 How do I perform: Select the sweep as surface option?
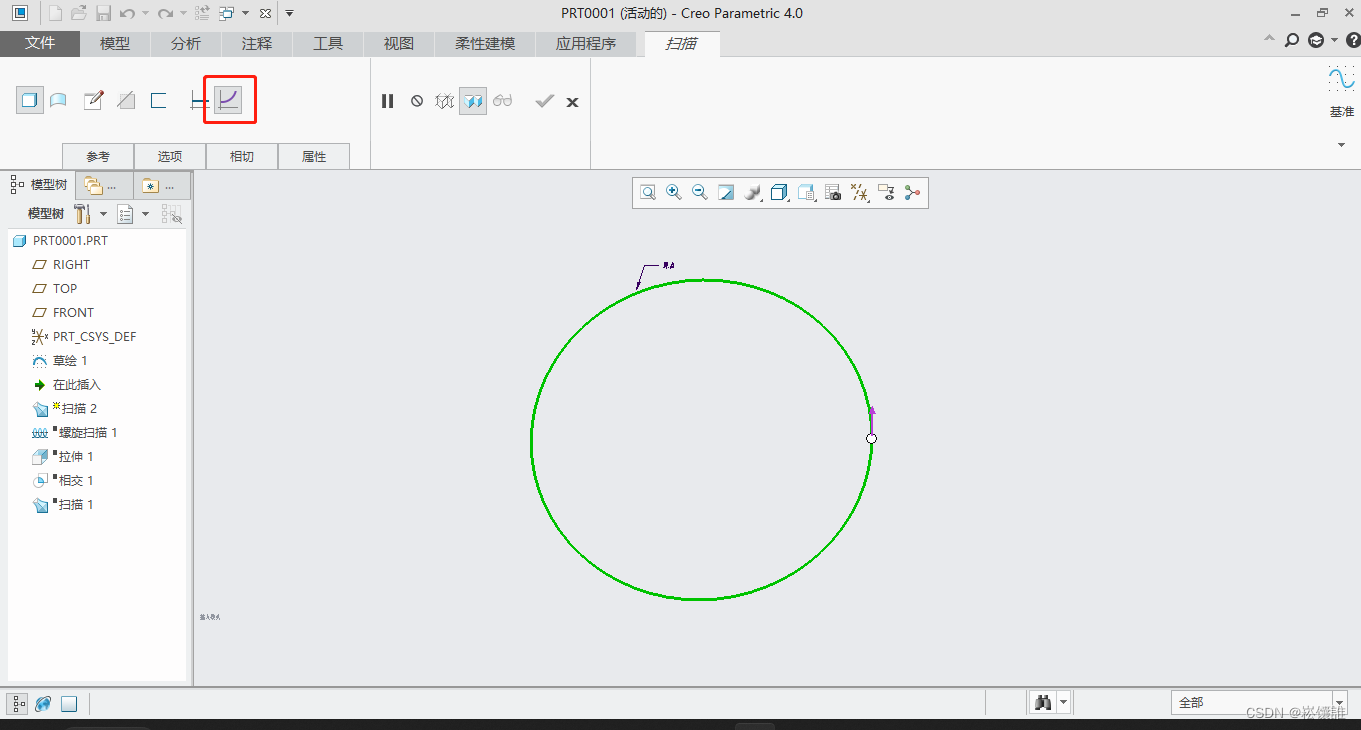tap(58, 100)
